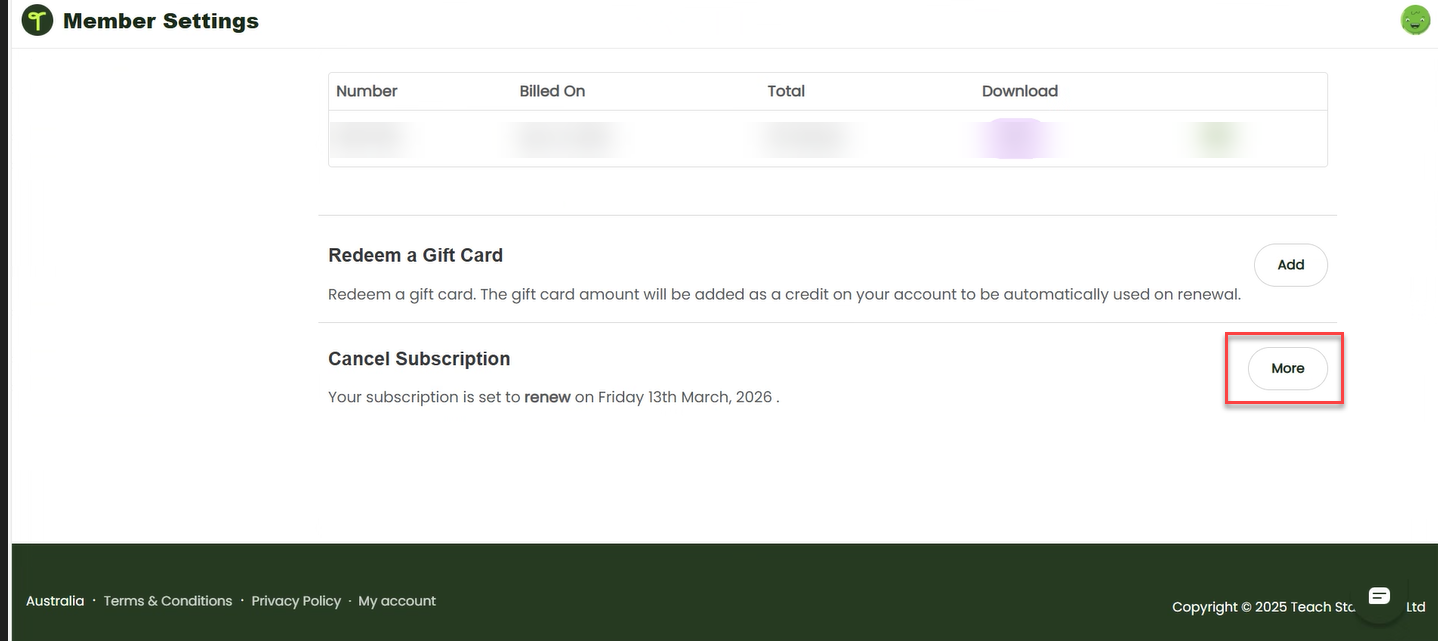1438x641 pixels.
Task: Click the copyright 2025 Teach Starter text
Action: coord(1298,607)
